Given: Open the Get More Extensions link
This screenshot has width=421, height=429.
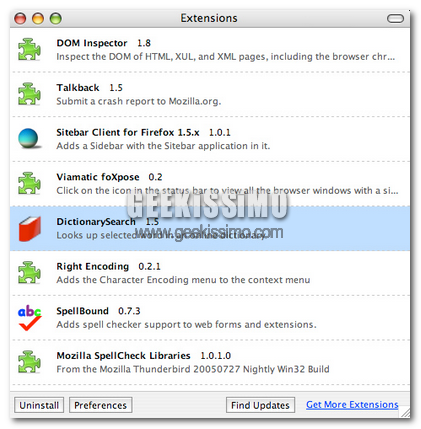Looking at the screenshot, I should point(352,405).
